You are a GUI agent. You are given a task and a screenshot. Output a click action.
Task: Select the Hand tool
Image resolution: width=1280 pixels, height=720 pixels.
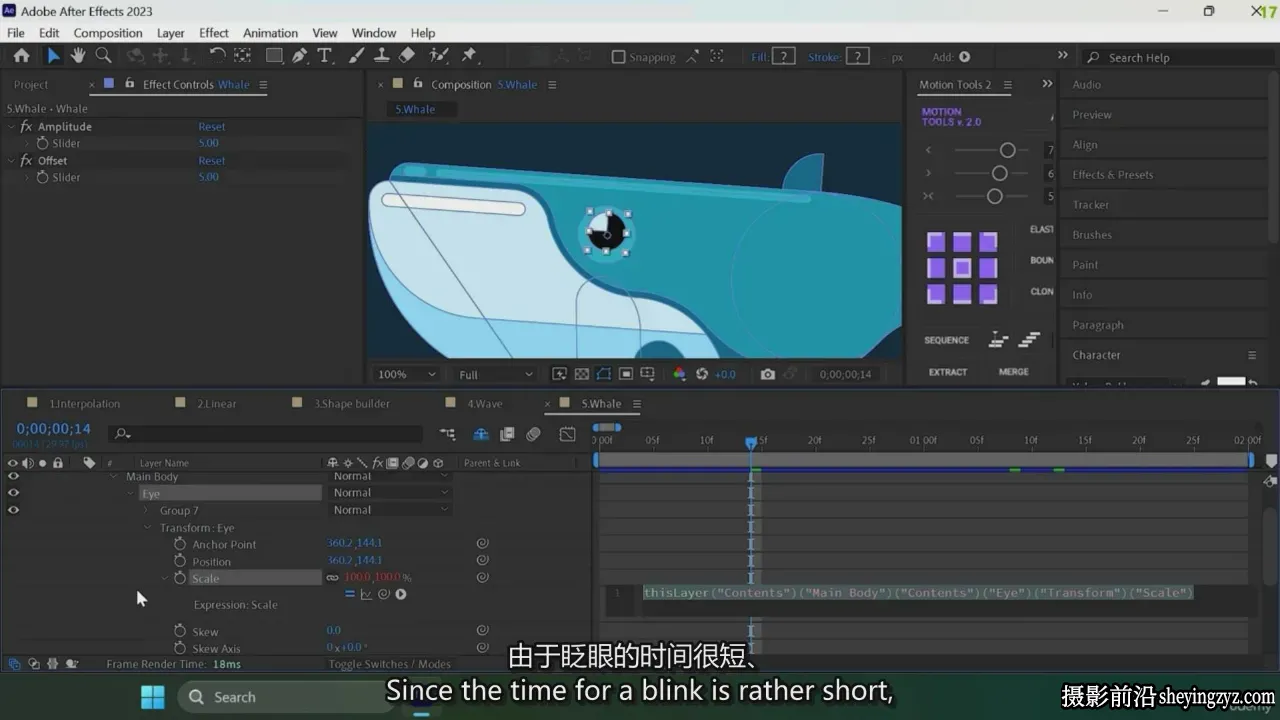(x=78, y=56)
